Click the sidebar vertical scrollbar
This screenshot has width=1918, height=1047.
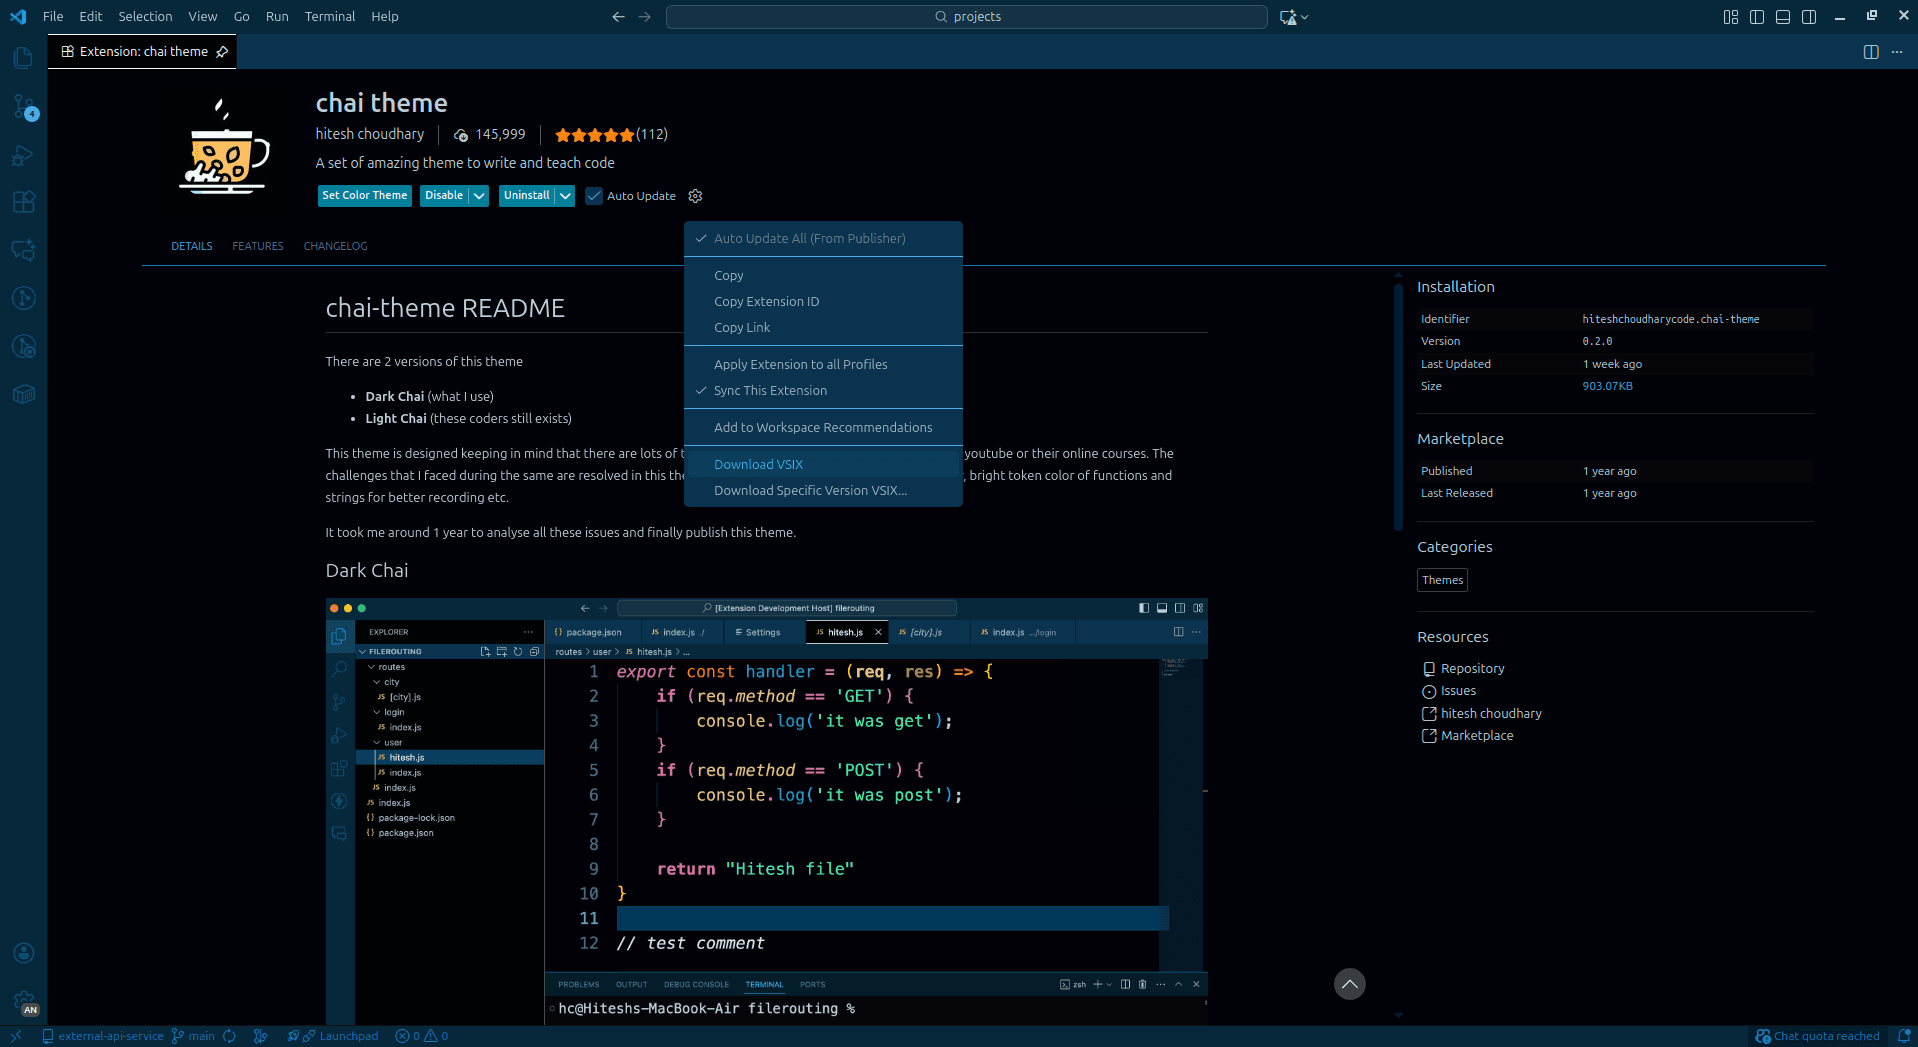pos(1398,408)
